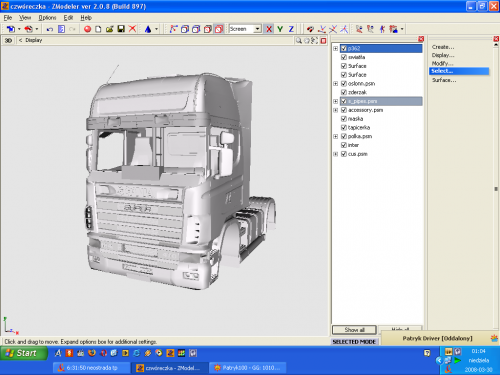Expand the oslonn.psm tree node
Viewport: 500px width, 375px height.
[335, 84]
